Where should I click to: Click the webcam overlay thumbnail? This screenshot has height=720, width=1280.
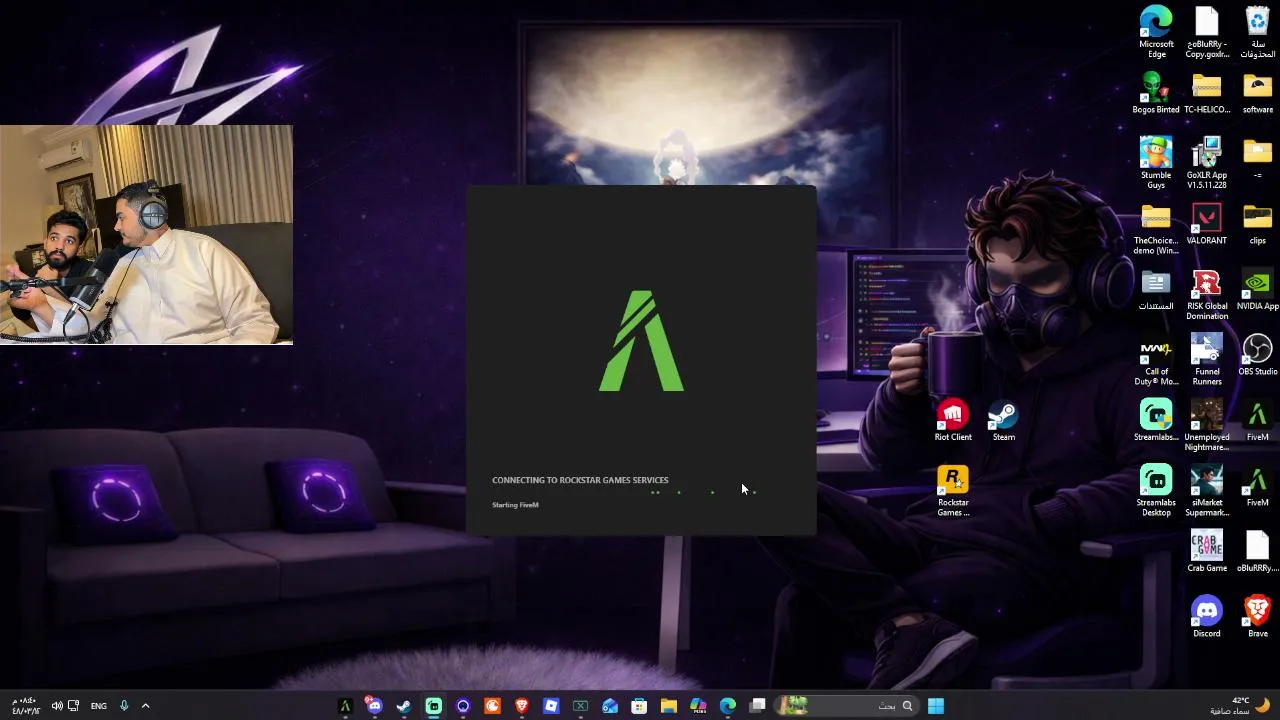(146, 235)
